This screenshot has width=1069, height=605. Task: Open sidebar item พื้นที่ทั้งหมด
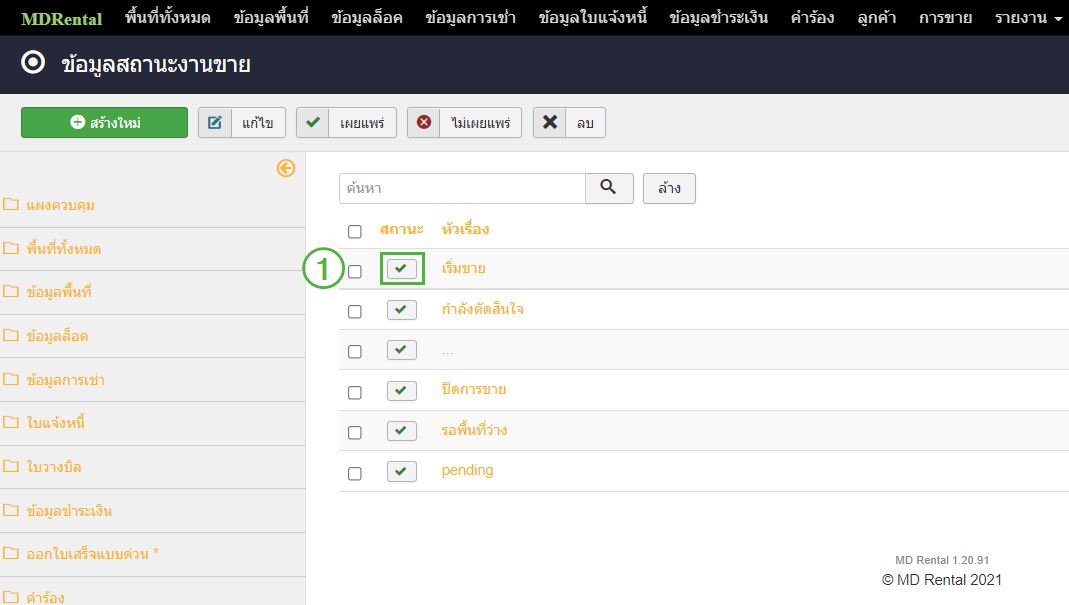click(x=64, y=249)
